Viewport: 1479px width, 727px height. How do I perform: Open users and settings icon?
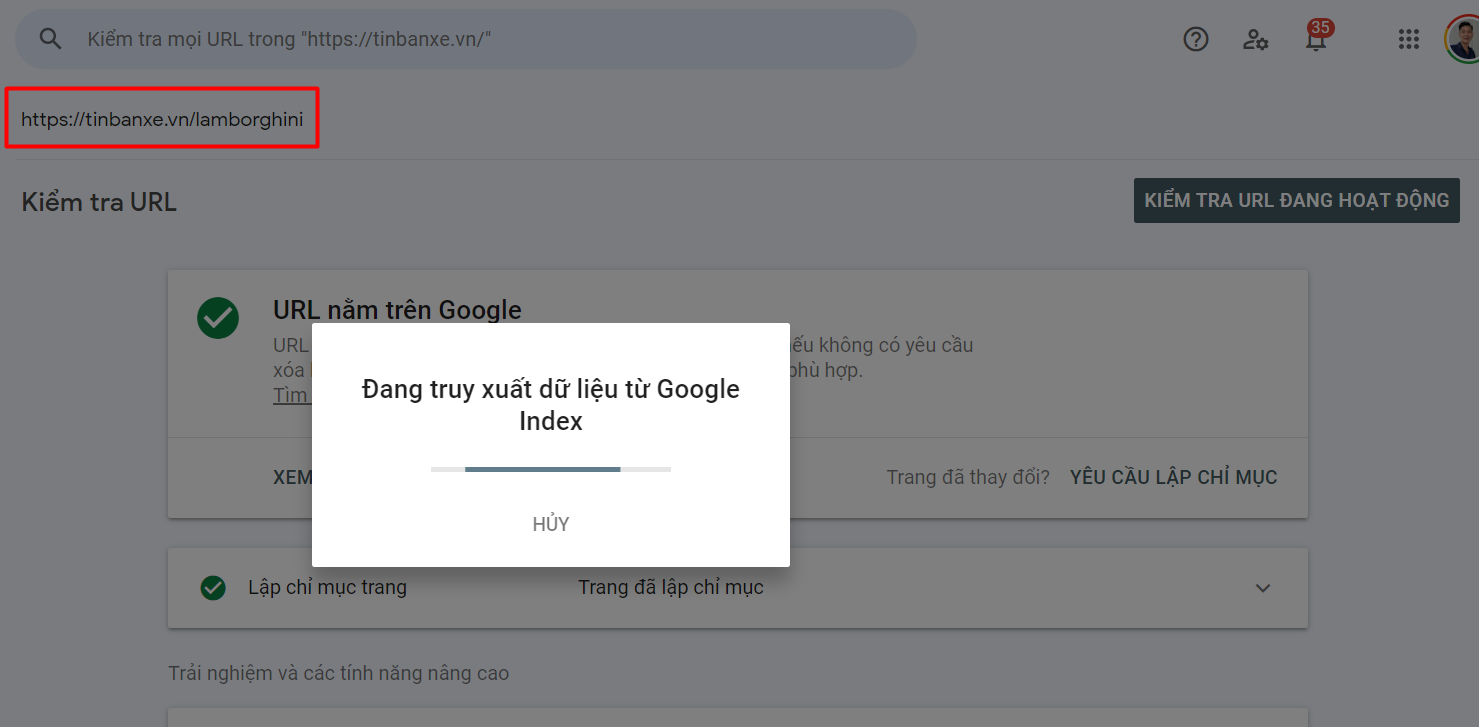coord(1256,39)
